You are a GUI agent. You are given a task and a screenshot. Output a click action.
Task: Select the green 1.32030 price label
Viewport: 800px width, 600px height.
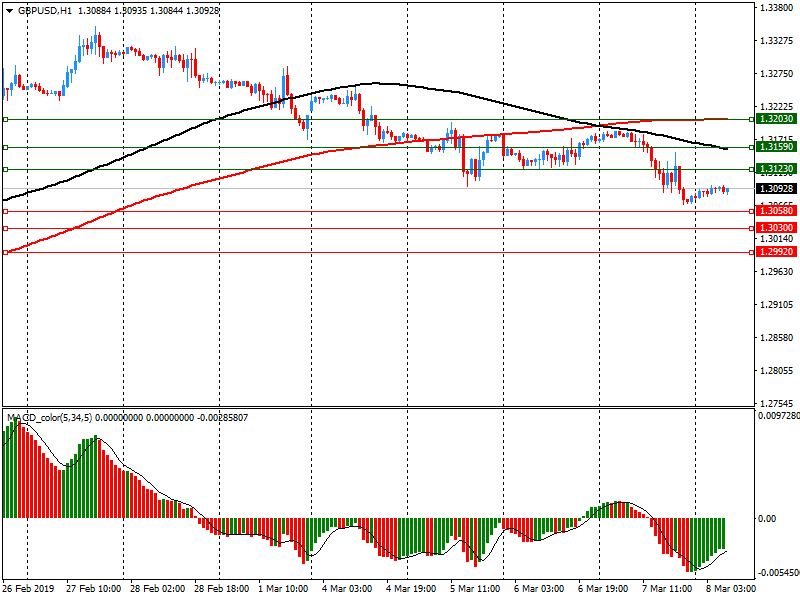[x=776, y=119]
